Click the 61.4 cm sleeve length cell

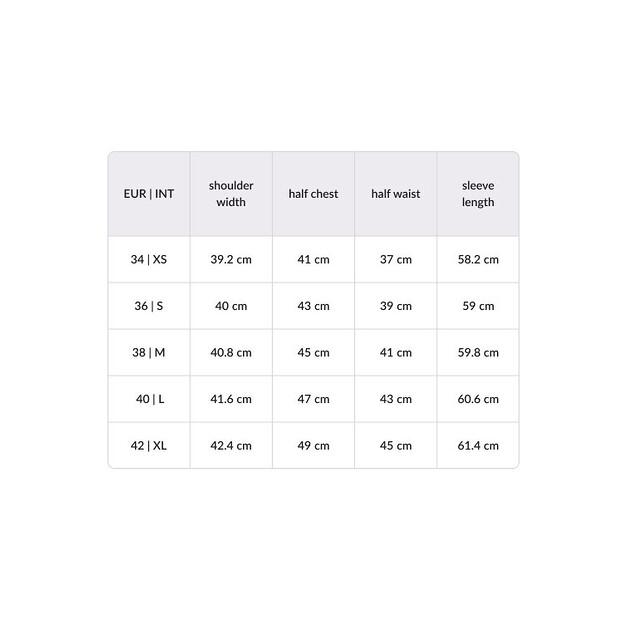pos(478,445)
